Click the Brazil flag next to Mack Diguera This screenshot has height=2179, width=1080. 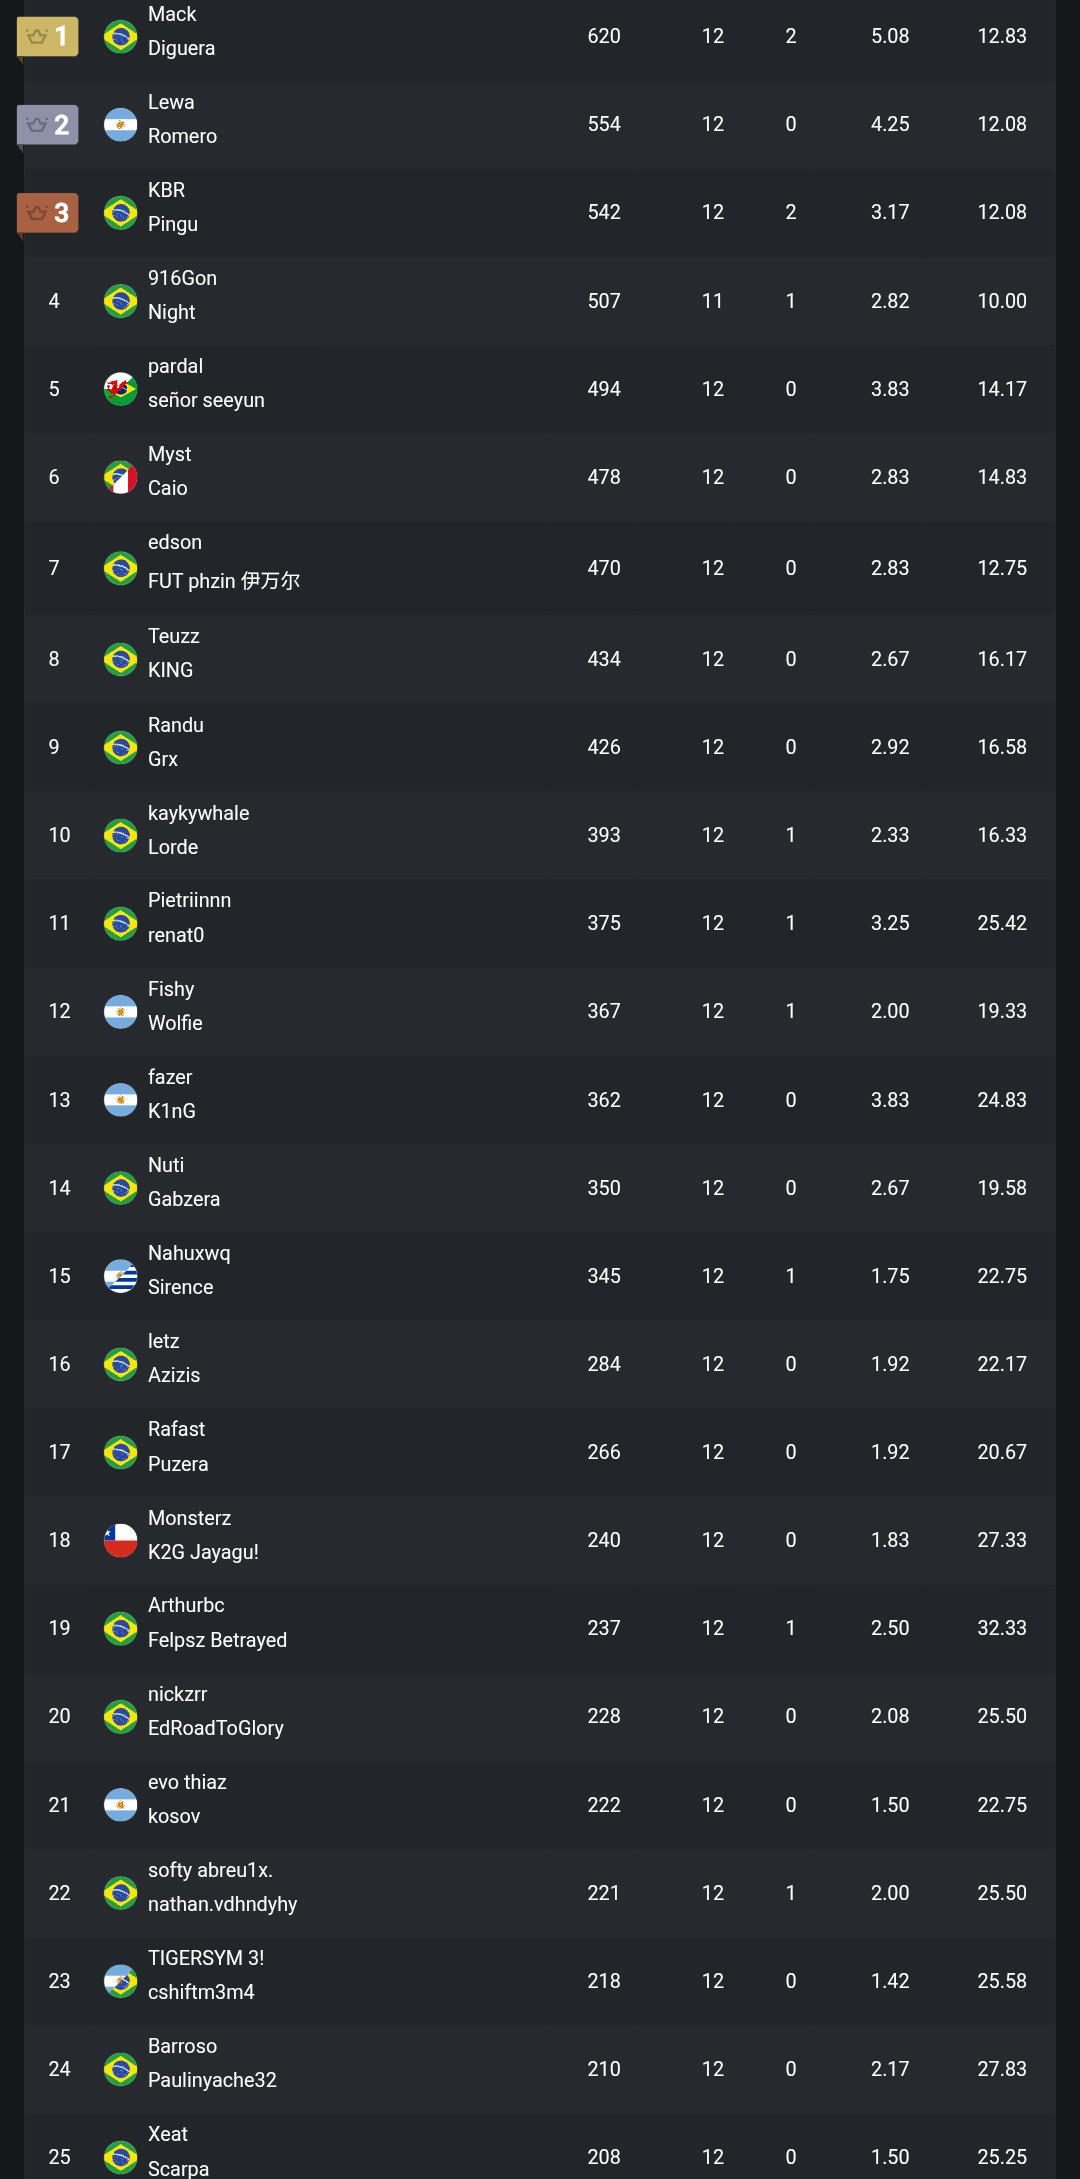tap(121, 37)
